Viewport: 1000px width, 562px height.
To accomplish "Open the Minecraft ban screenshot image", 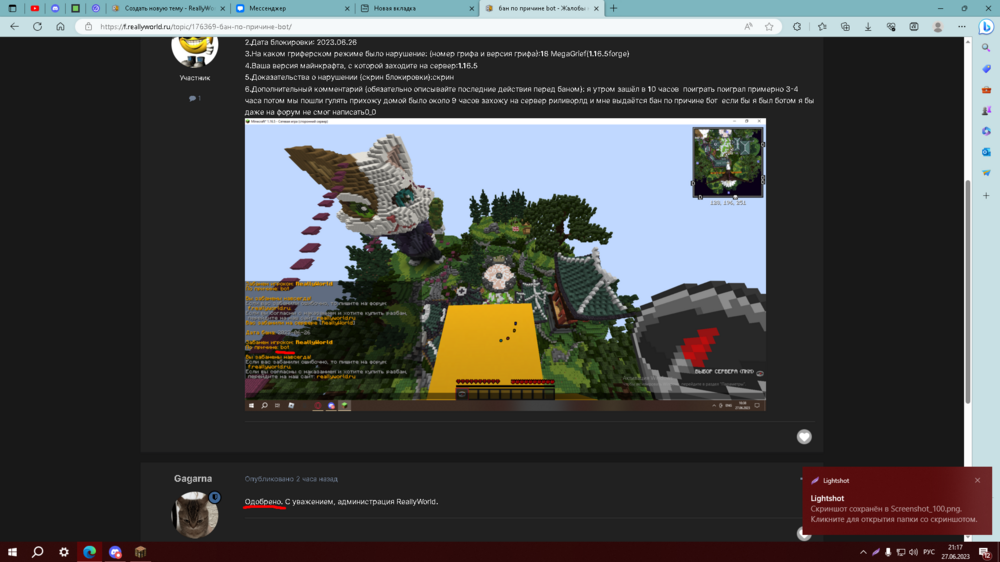I will coord(505,264).
